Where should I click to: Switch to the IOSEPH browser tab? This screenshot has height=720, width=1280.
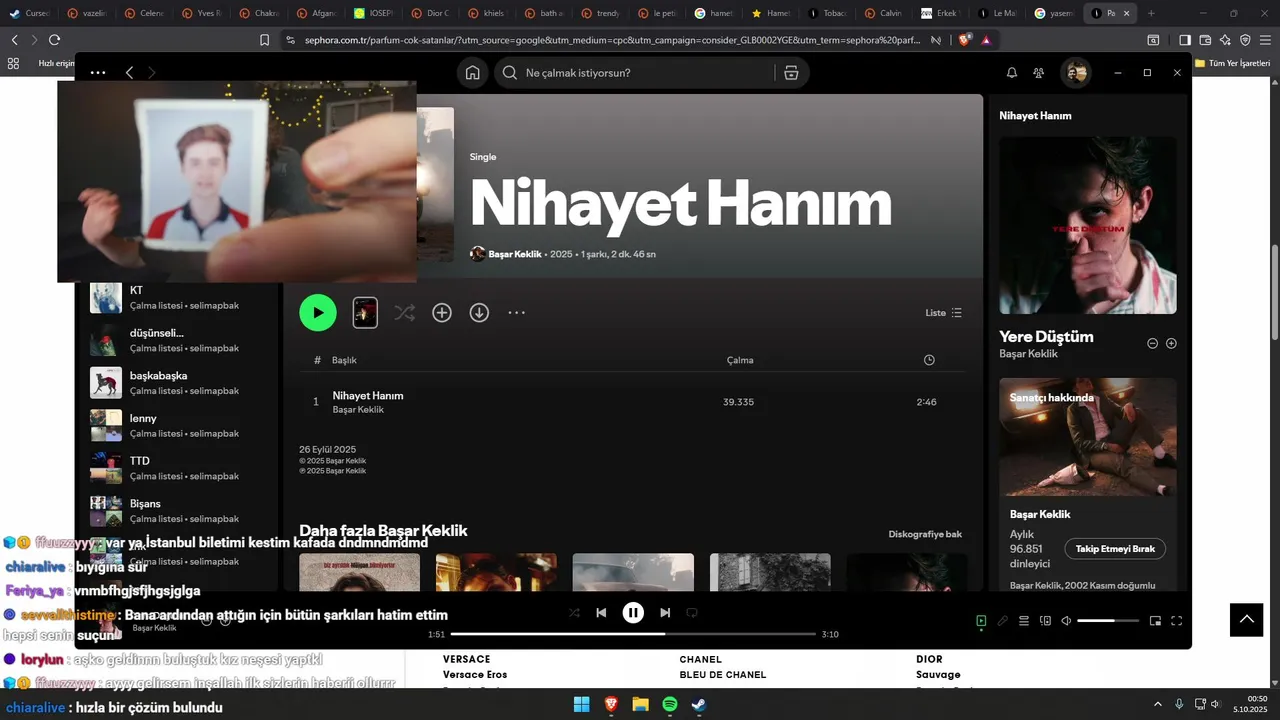[x=374, y=13]
